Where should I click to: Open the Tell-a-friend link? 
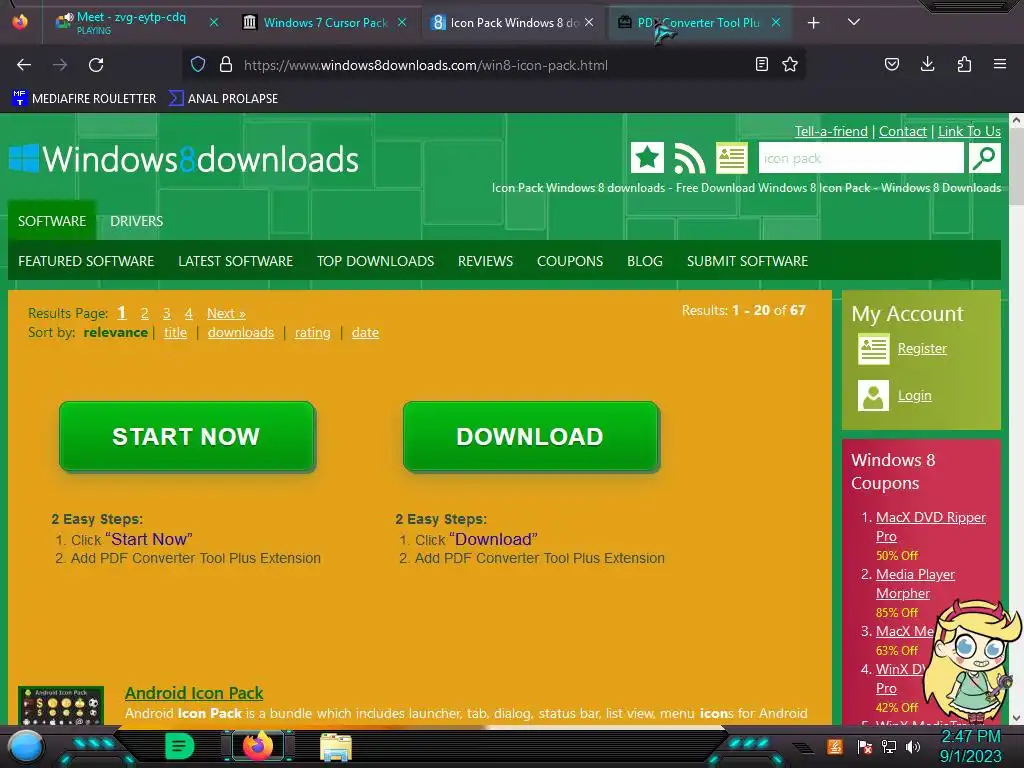point(831,131)
